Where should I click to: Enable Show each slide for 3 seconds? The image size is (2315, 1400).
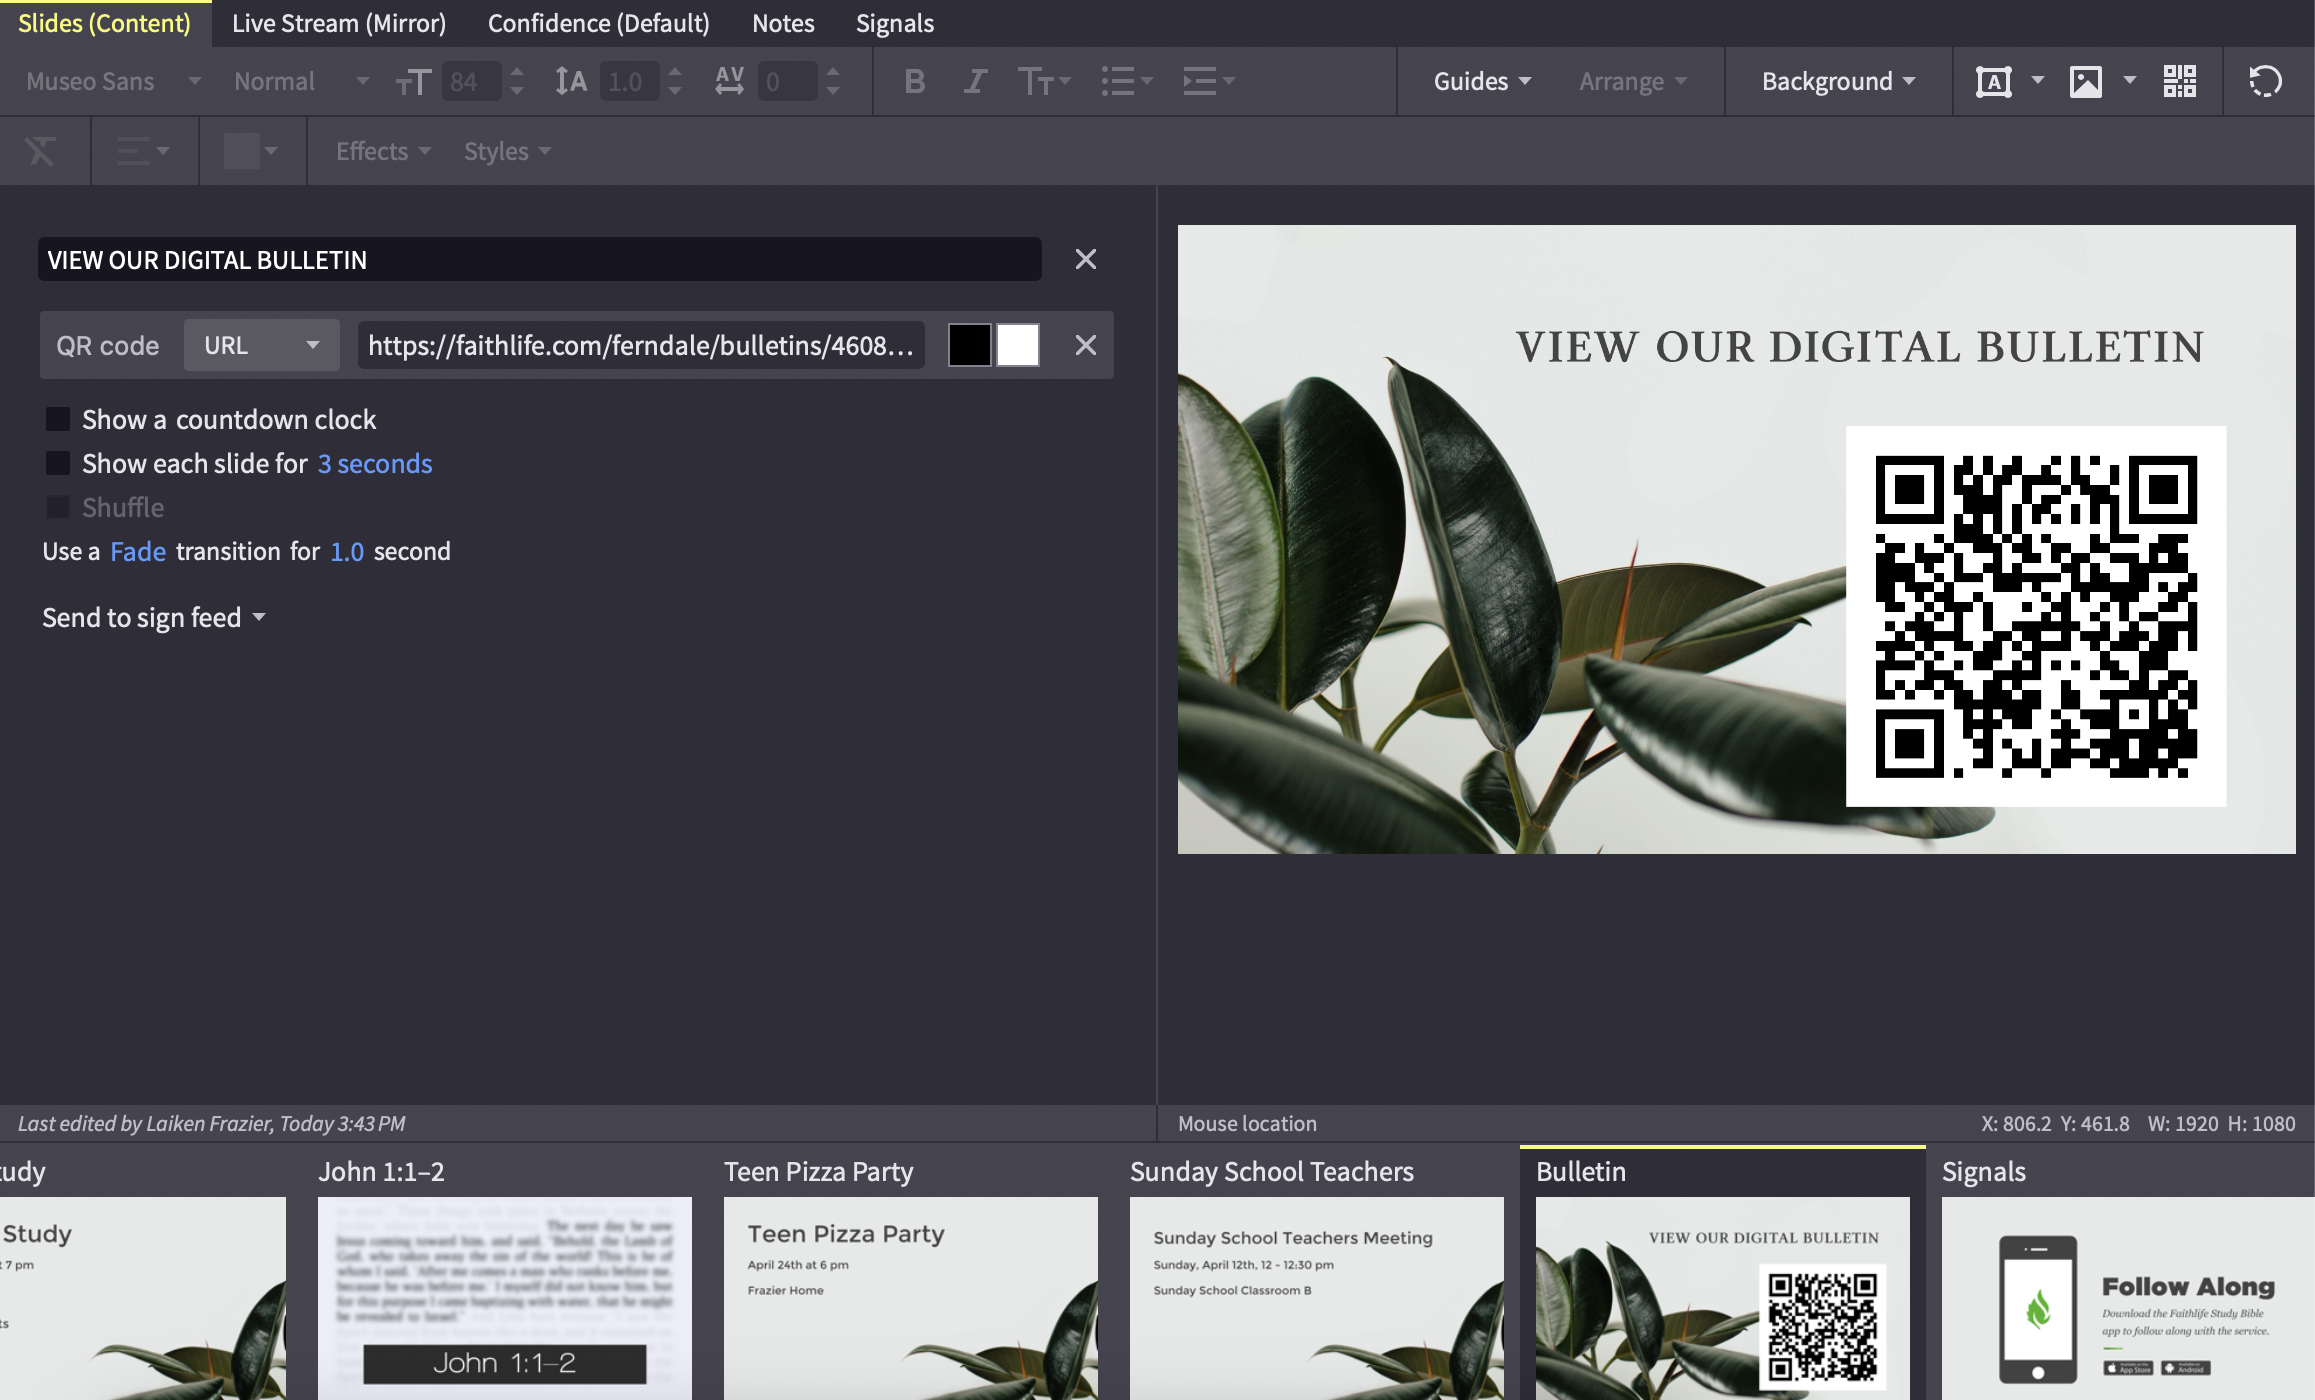[58, 463]
